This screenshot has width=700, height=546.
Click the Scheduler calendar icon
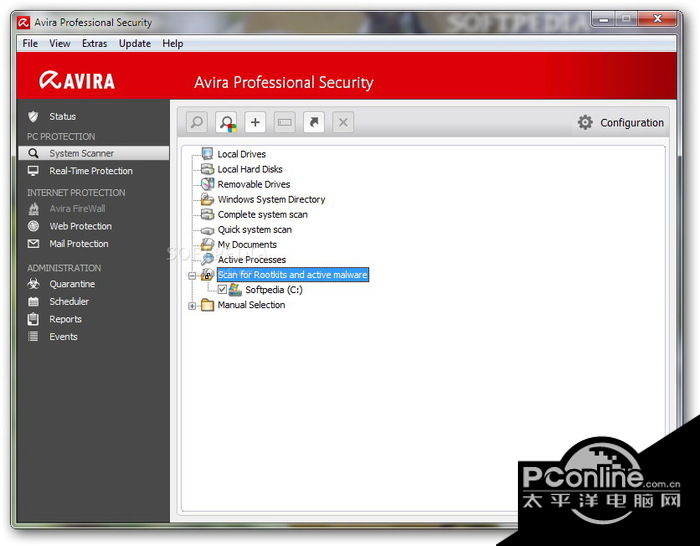coord(33,301)
